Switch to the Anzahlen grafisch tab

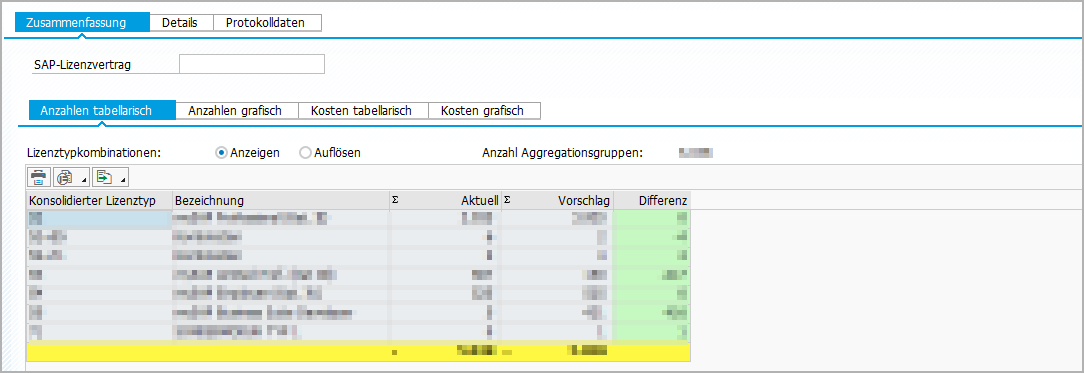(x=237, y=111)
